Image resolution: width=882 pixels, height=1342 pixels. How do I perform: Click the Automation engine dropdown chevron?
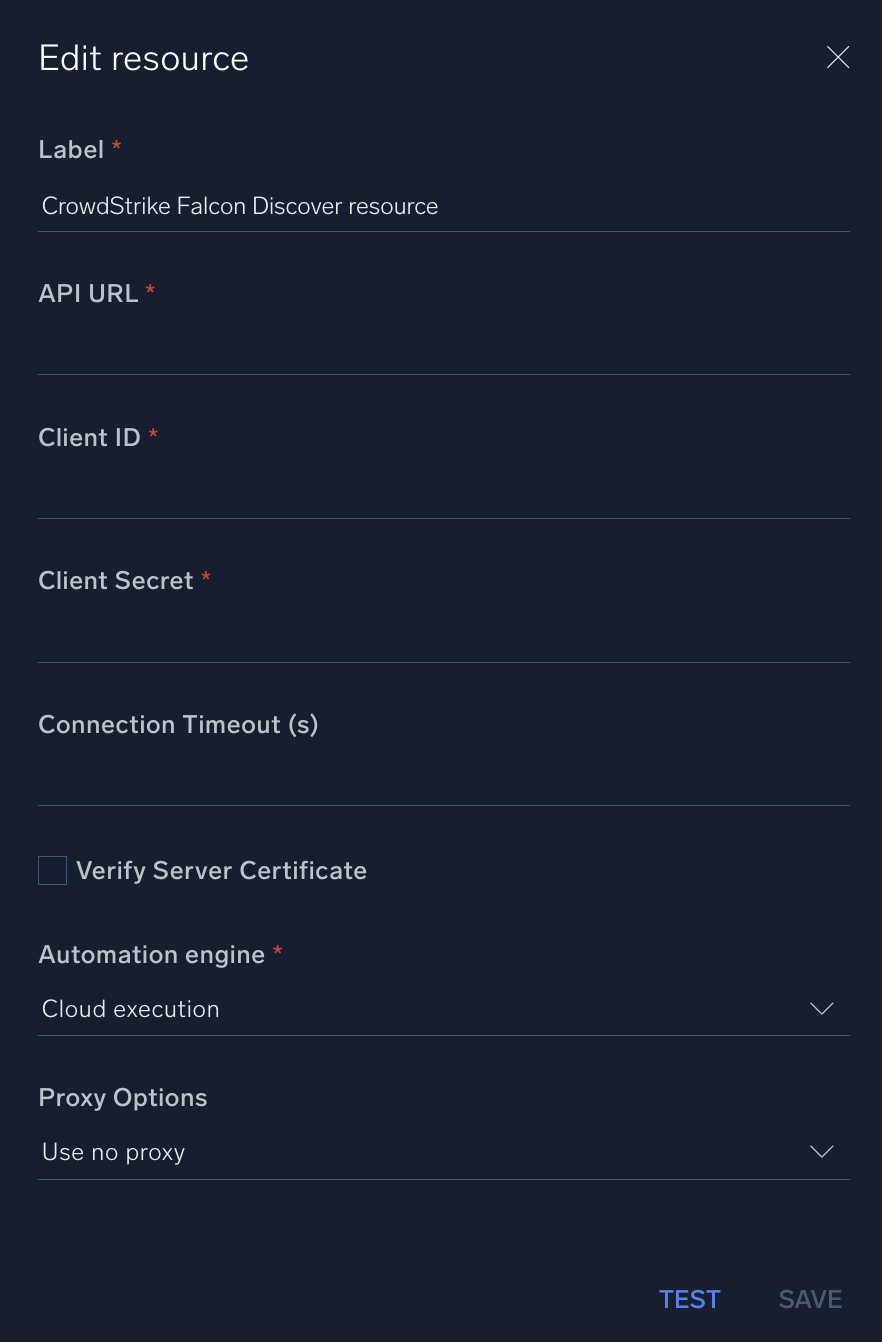pyautogui.click(x=821, y=1009)
